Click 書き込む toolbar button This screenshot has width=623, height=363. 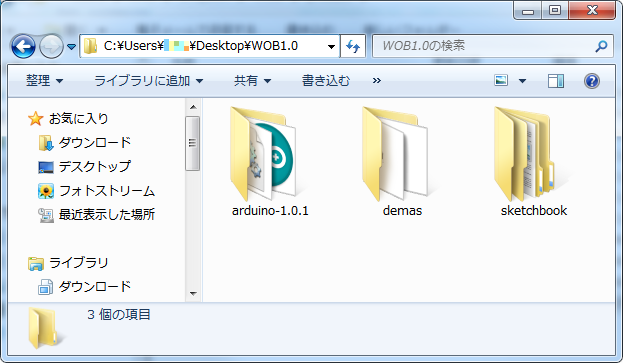coord(326,81)
